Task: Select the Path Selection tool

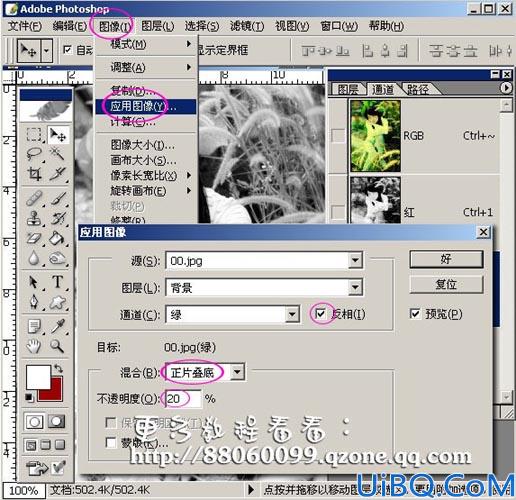Action: click(34, 282)
